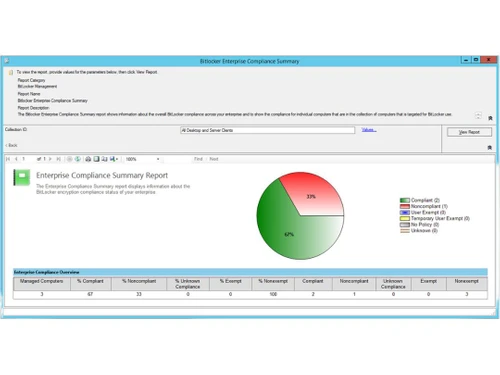The width and height of the screenshot is (500, 375).
Task: Click the % Noncompliant column header
Action: (139, 284)
